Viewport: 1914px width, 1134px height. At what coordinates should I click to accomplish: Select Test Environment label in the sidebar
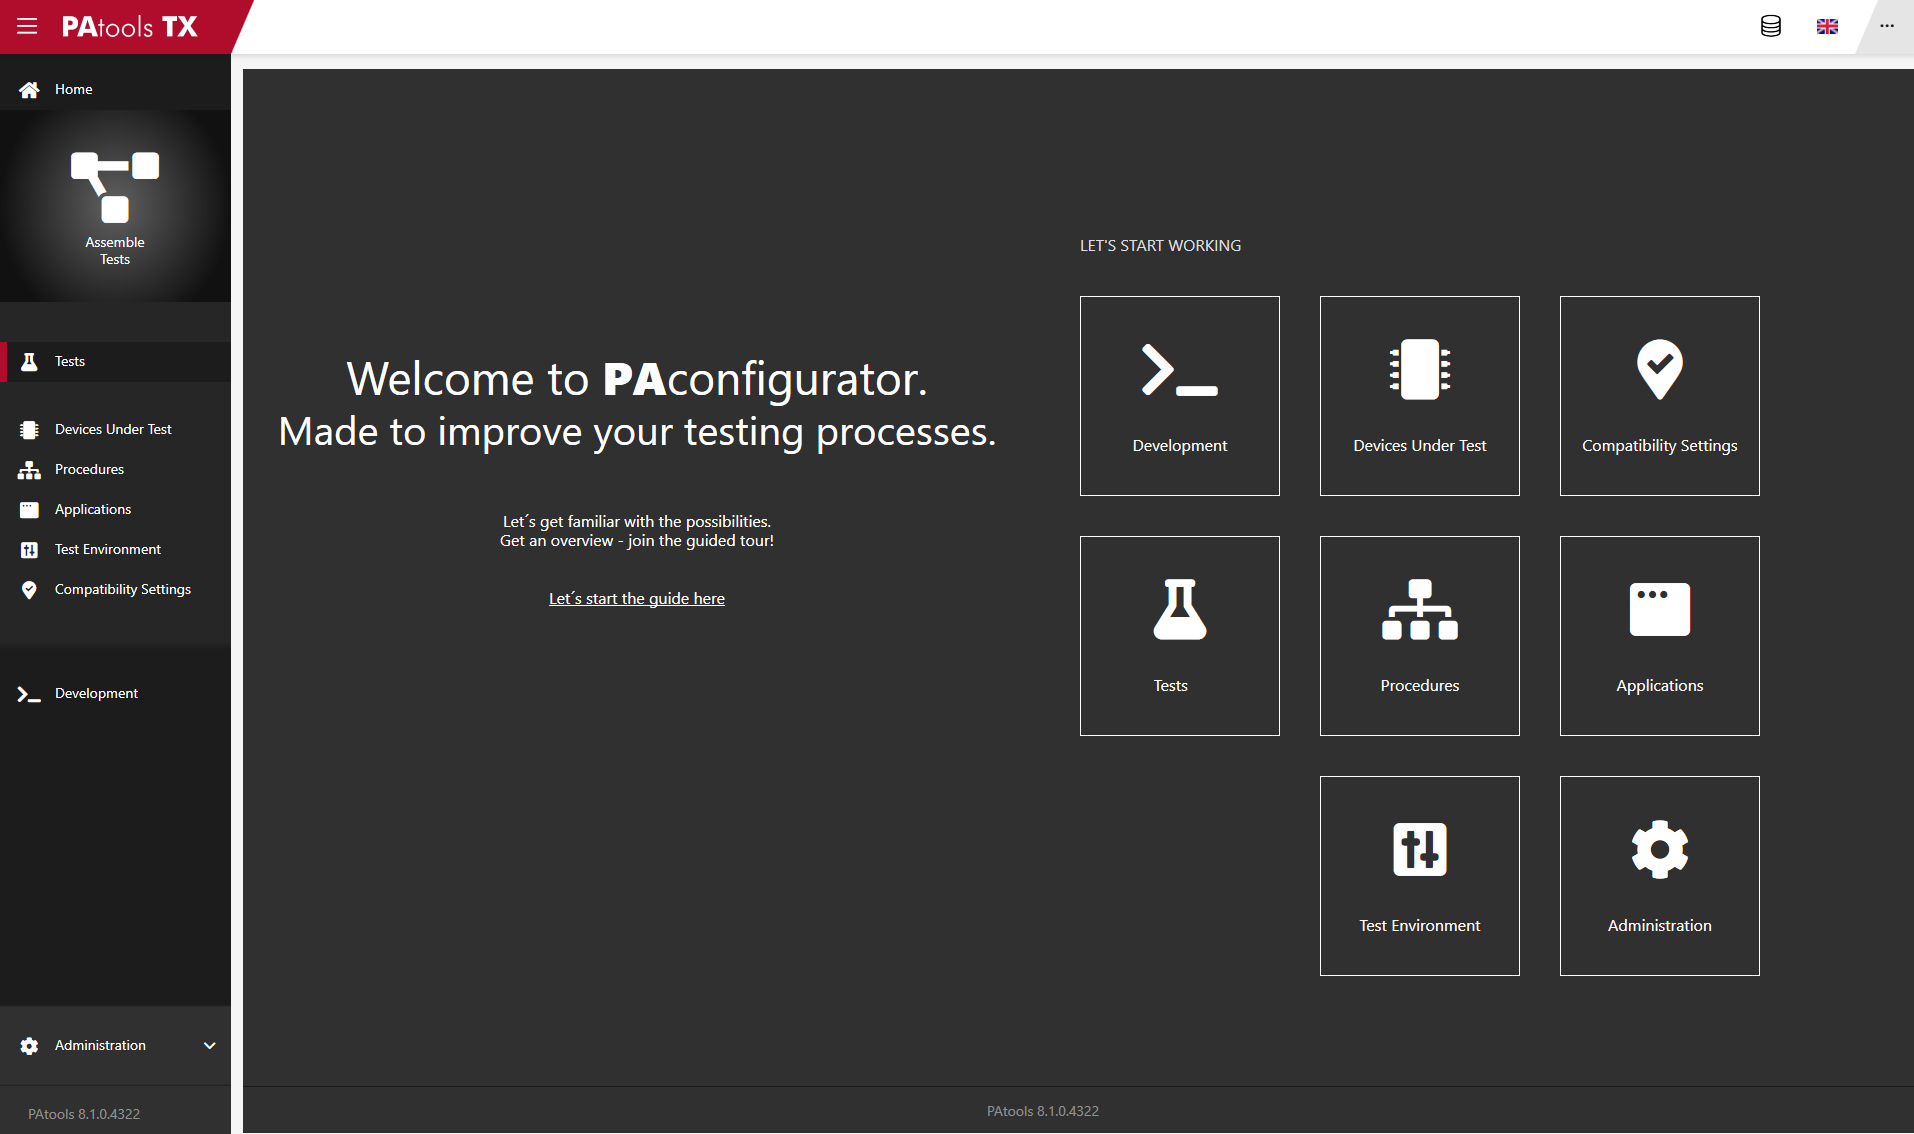tap(108, 549)
